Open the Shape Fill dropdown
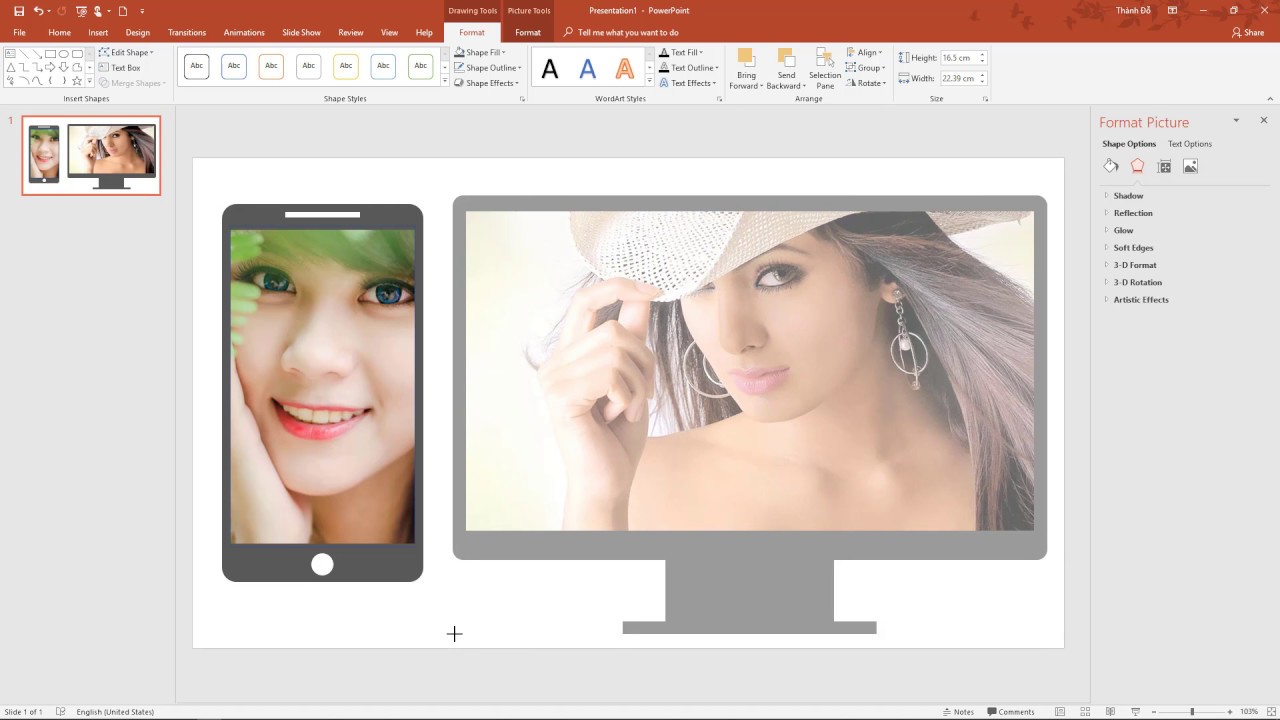The image size is (1280, 720). point(486,53)
